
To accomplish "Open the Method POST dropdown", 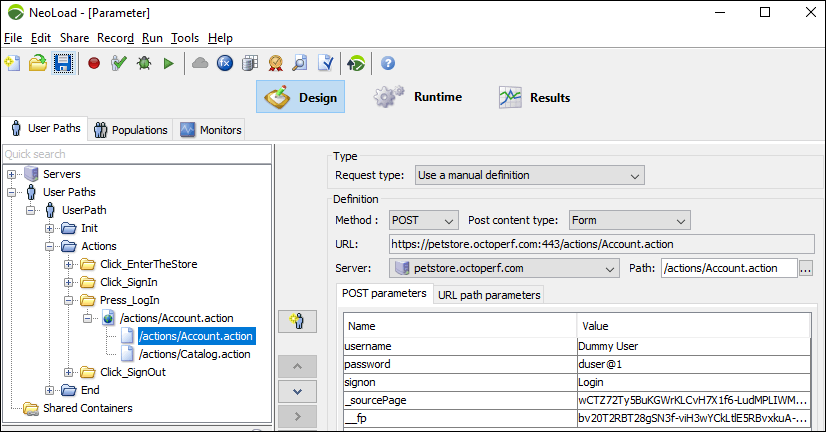I will [x=423, y=220].
